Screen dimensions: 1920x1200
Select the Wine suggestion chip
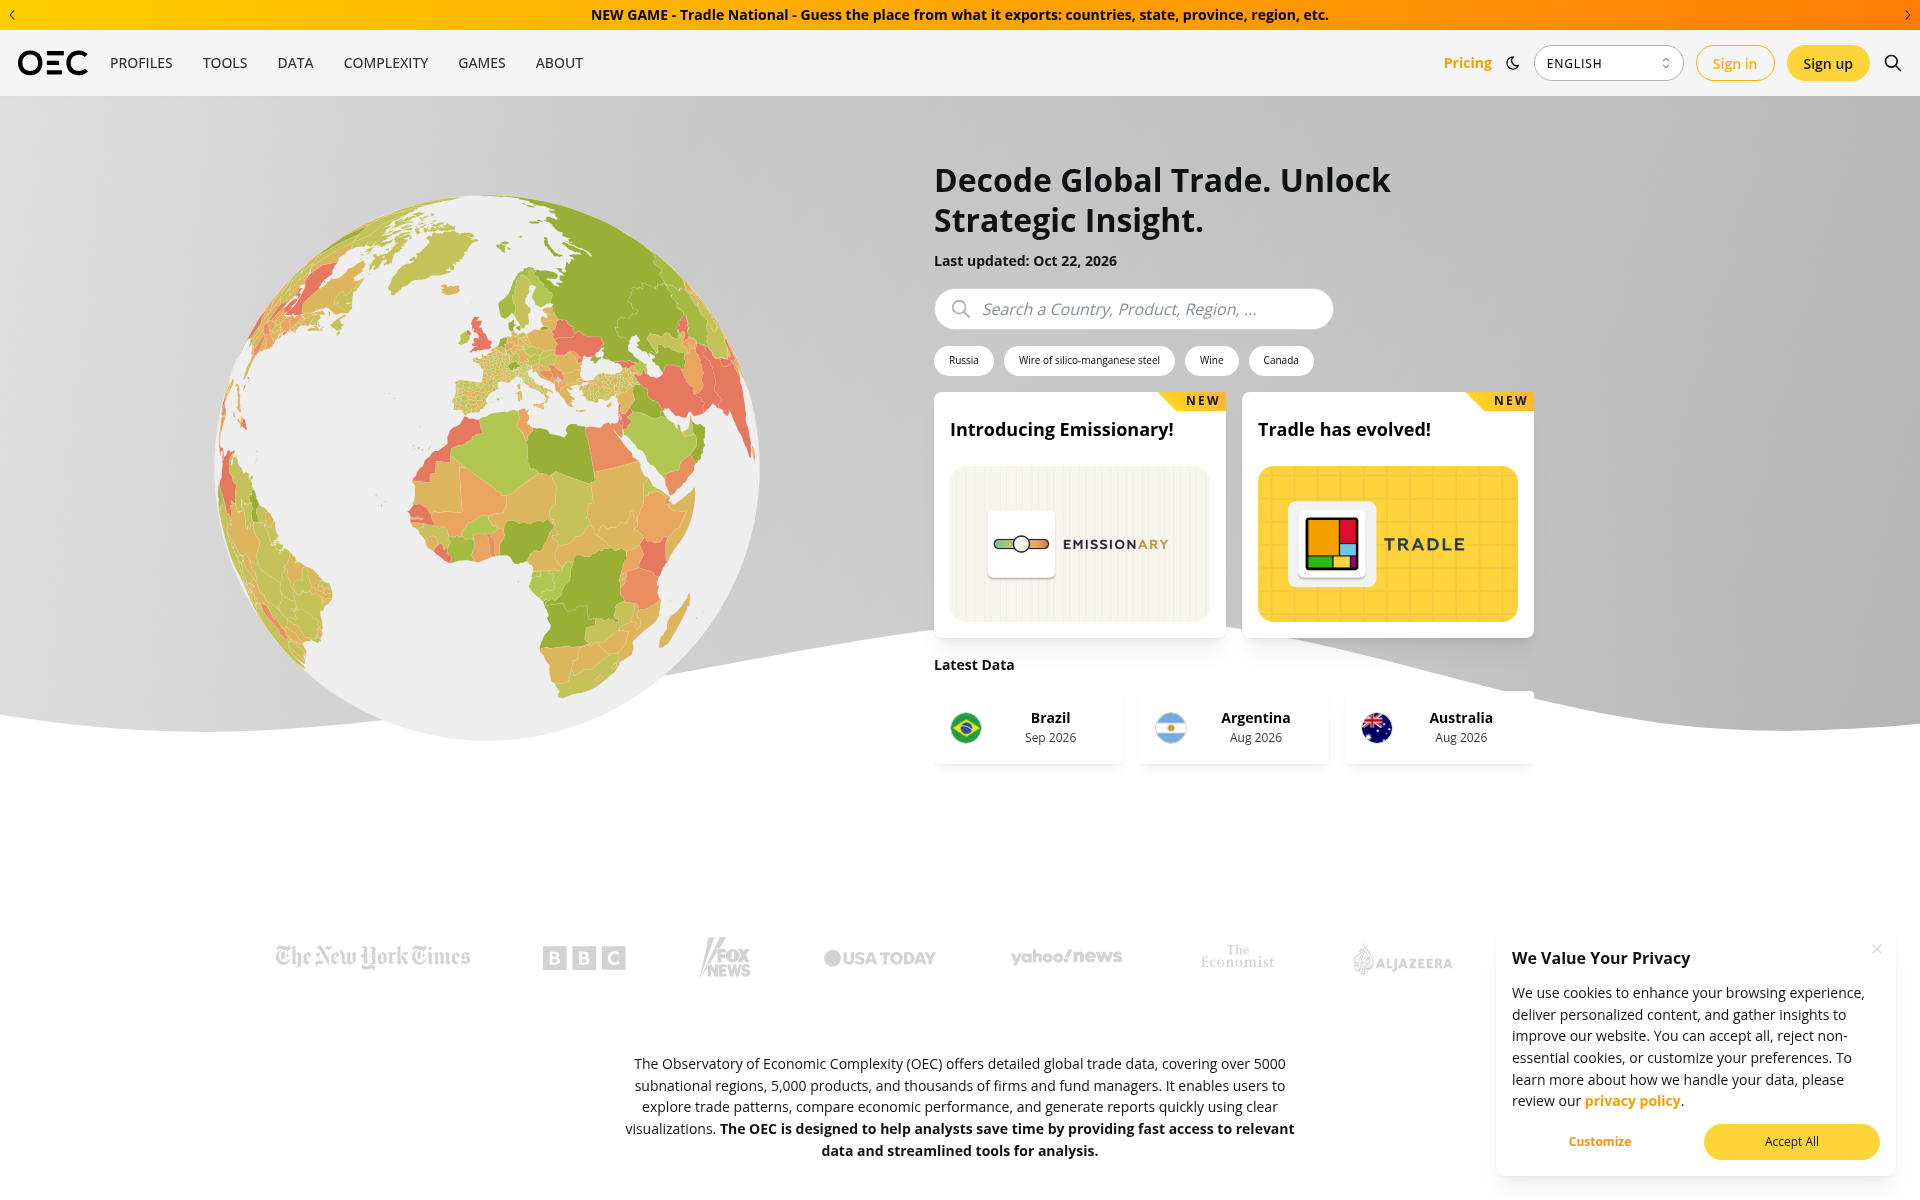point(1212,361)
